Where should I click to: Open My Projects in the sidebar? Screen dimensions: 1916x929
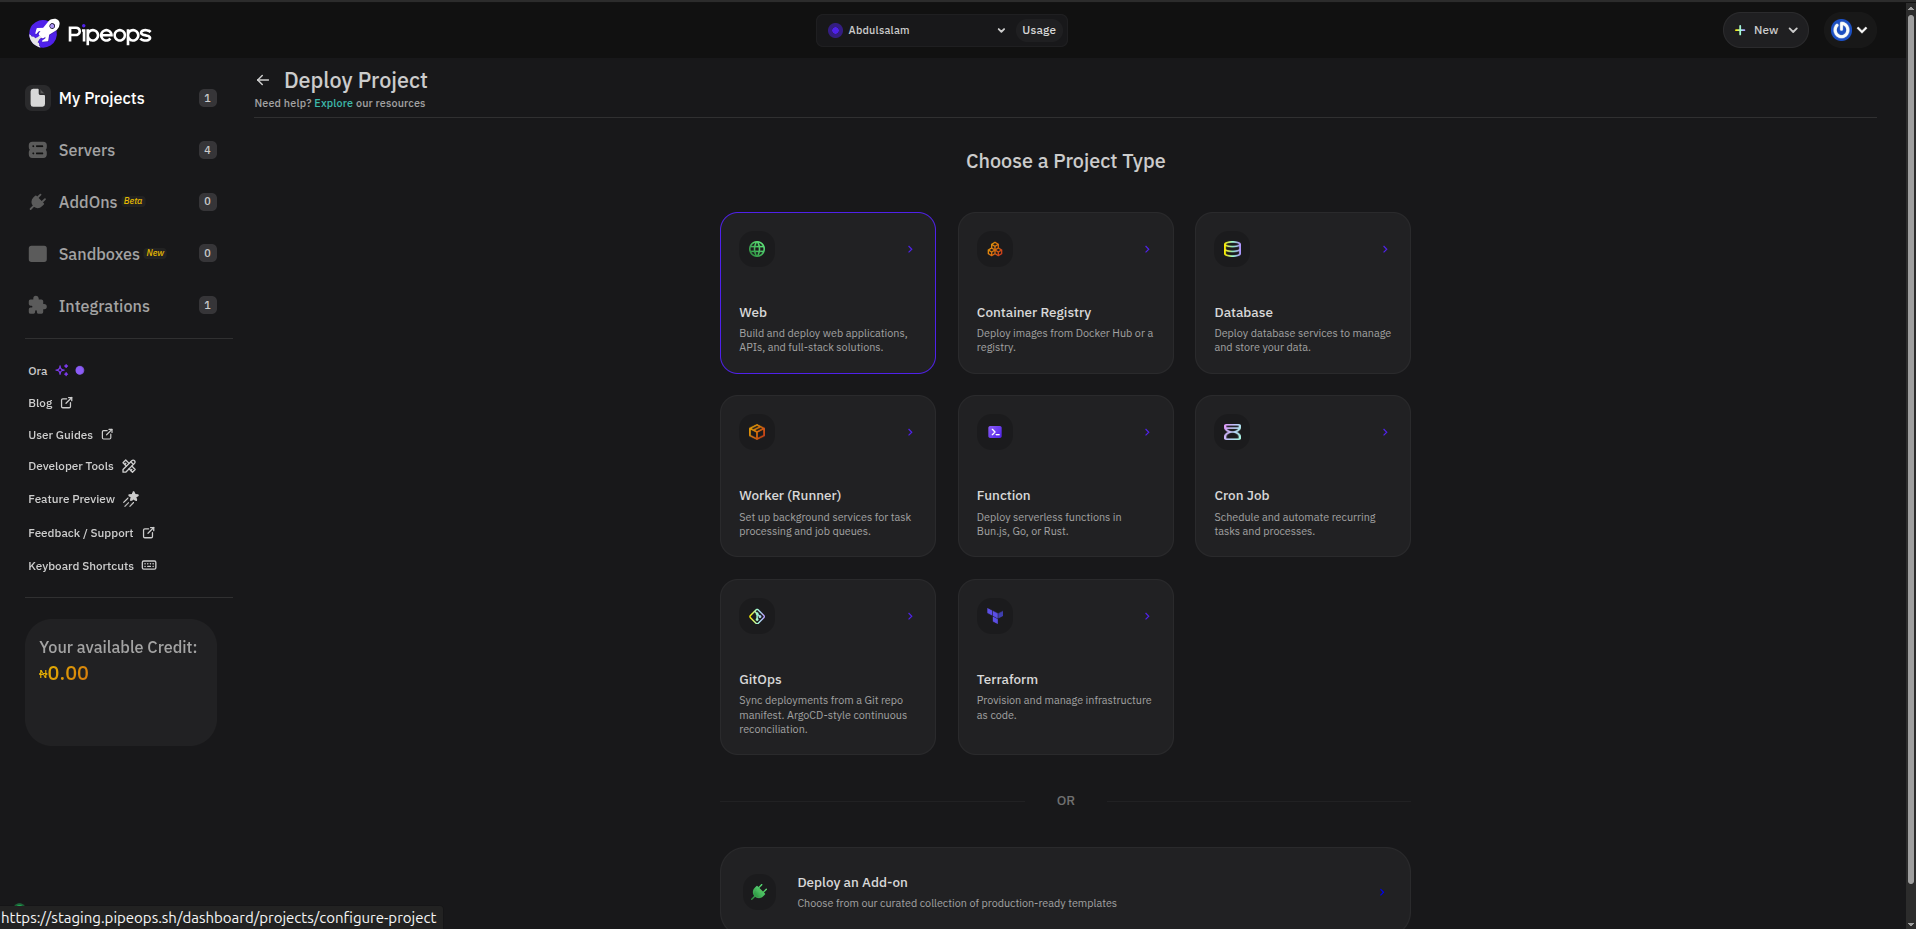pyautogui.click(x=121, y=98)
